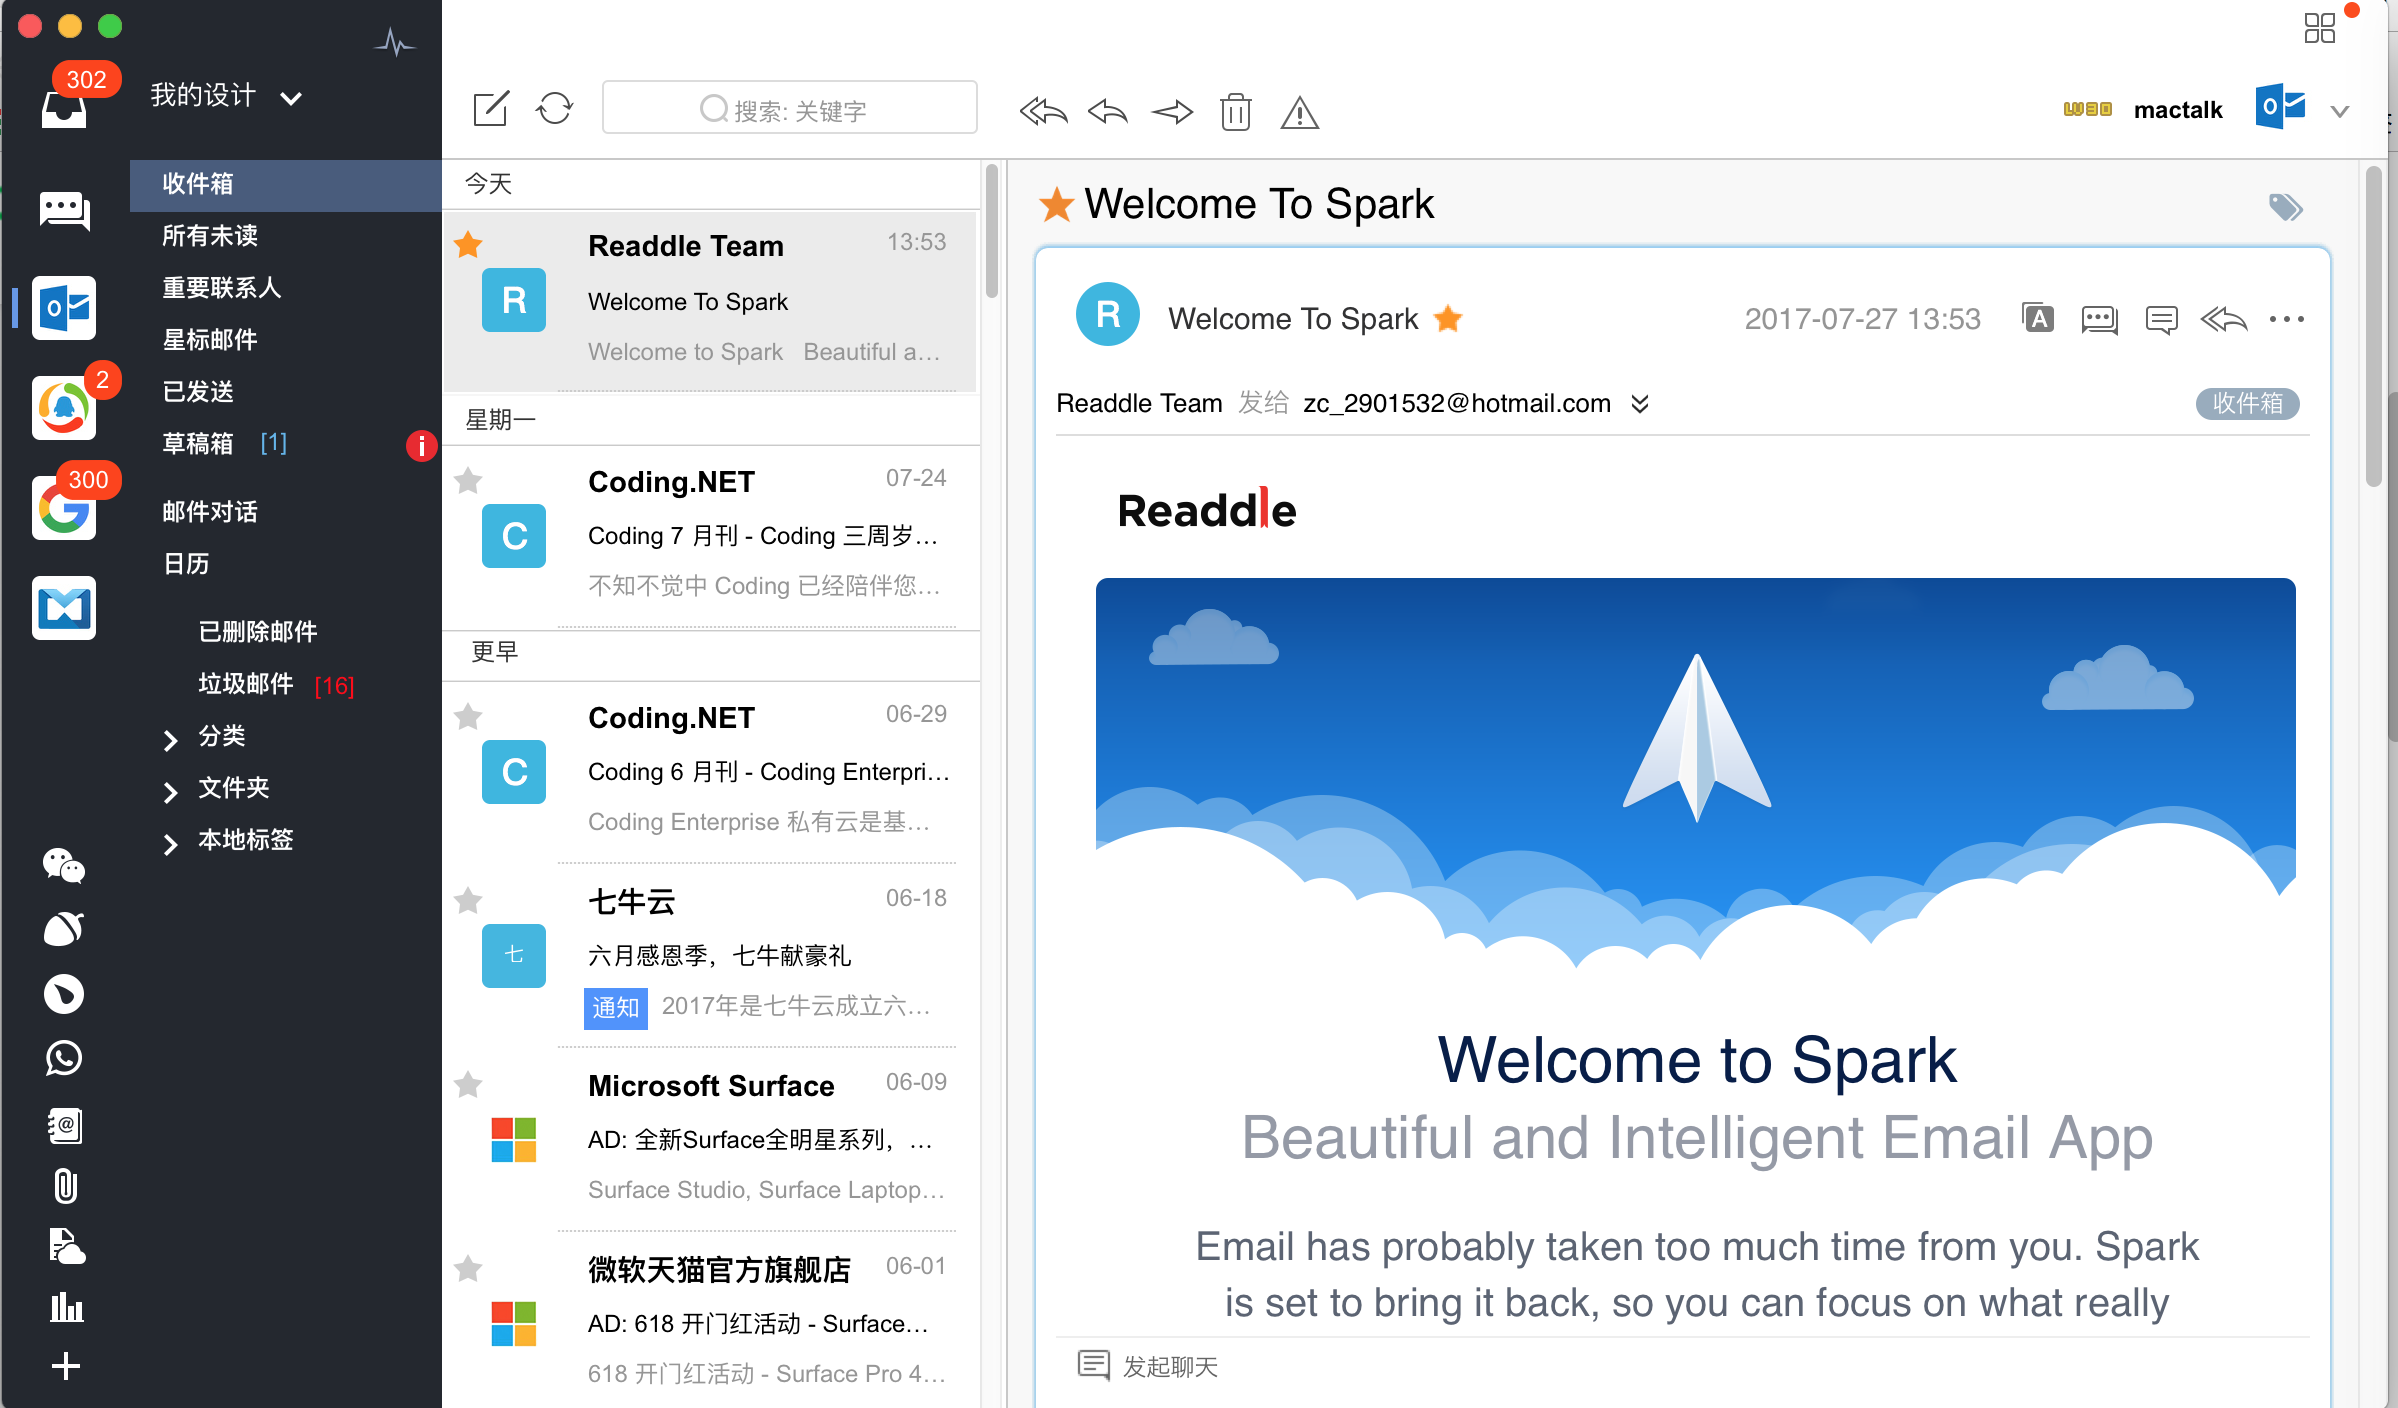Screen dimensions: 2398x1408
Task: Expand the 本地标签 tree item
Action: point(170,843)
